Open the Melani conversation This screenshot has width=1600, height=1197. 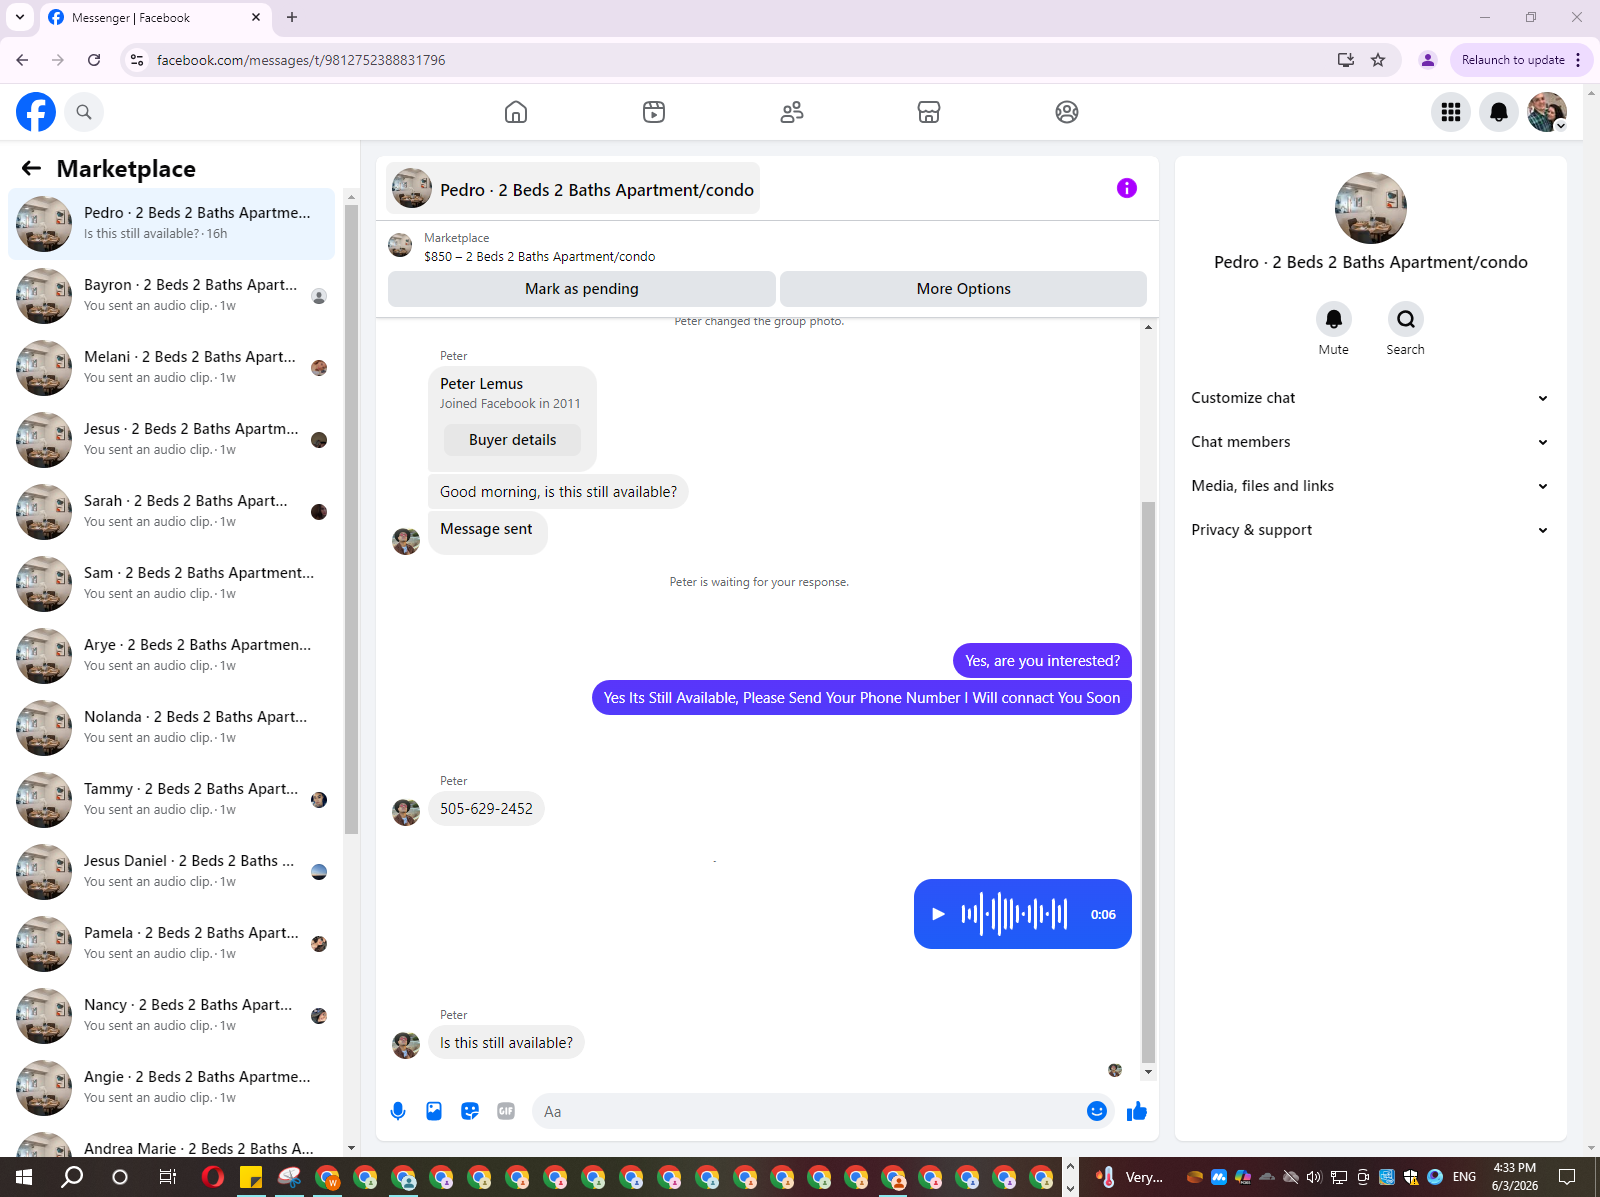pos(172,368)
